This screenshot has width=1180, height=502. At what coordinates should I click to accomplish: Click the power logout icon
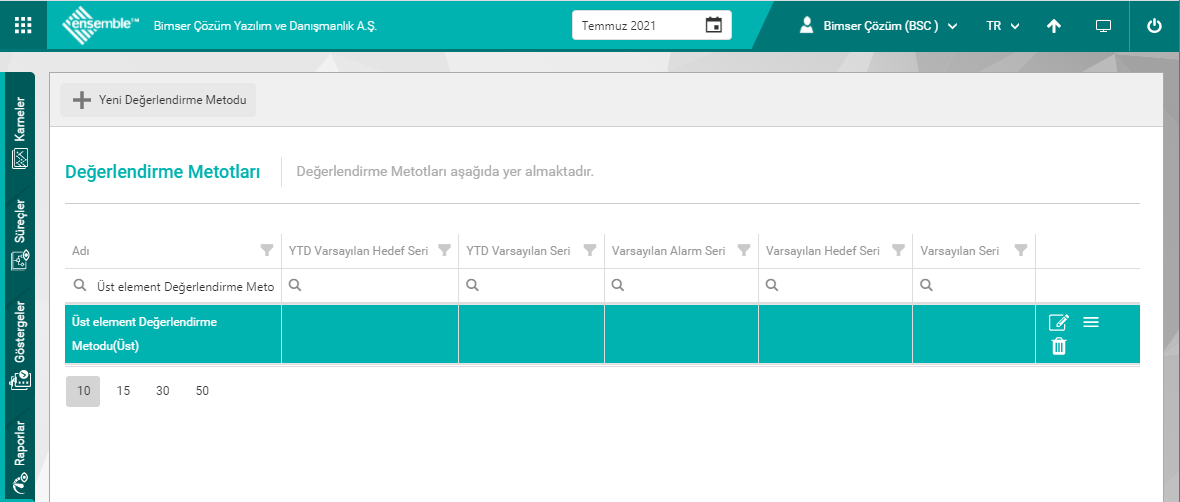pyautogui.click(x=1154, y=26)
